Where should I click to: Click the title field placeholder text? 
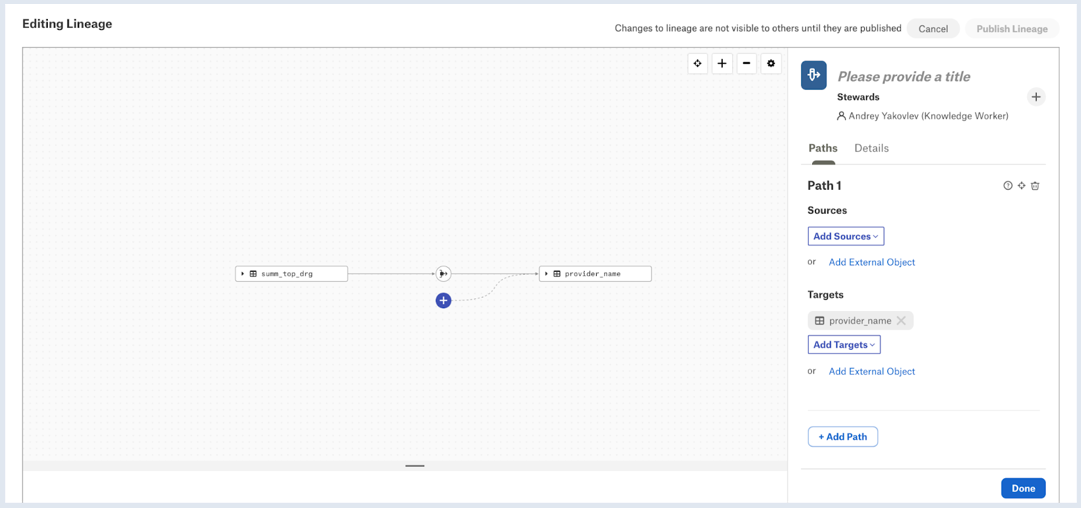tap(904, 77)
